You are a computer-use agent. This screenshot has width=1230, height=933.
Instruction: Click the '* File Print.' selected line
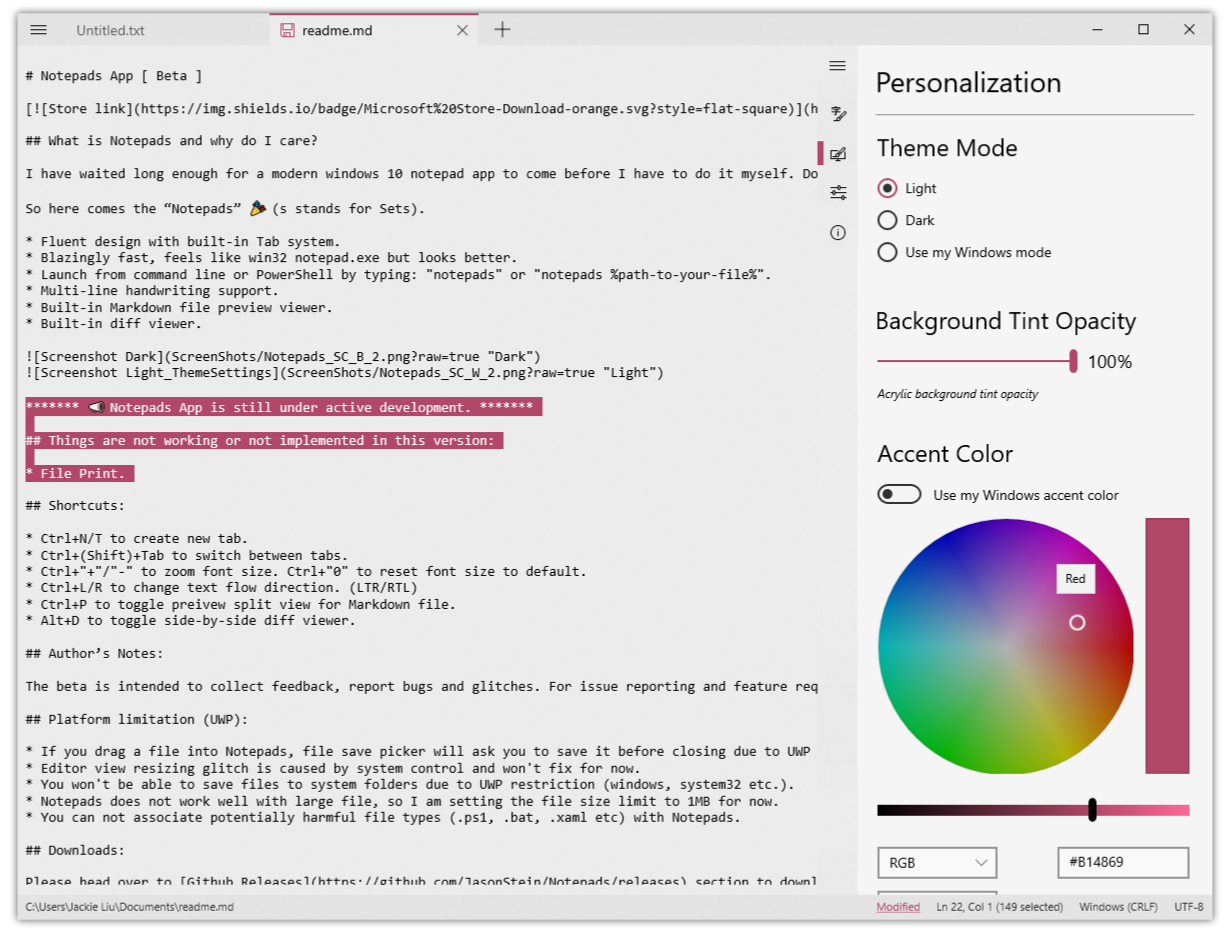point(80,473)
